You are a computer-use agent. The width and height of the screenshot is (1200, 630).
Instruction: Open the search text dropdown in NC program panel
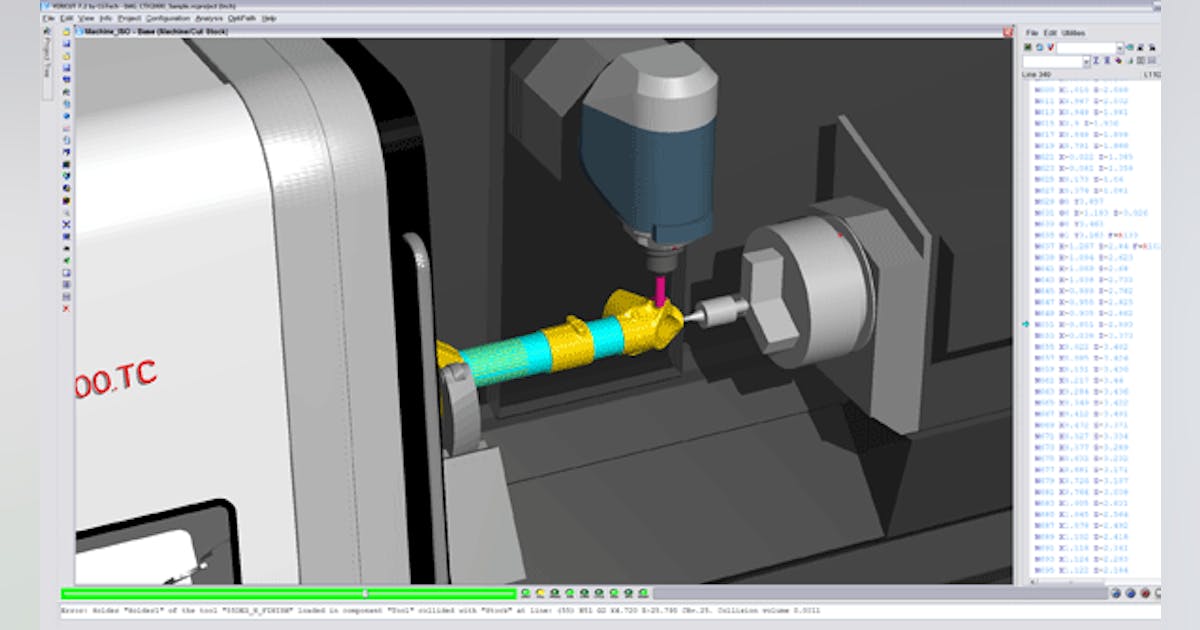pyautogui.click(x=1120, y=48)
